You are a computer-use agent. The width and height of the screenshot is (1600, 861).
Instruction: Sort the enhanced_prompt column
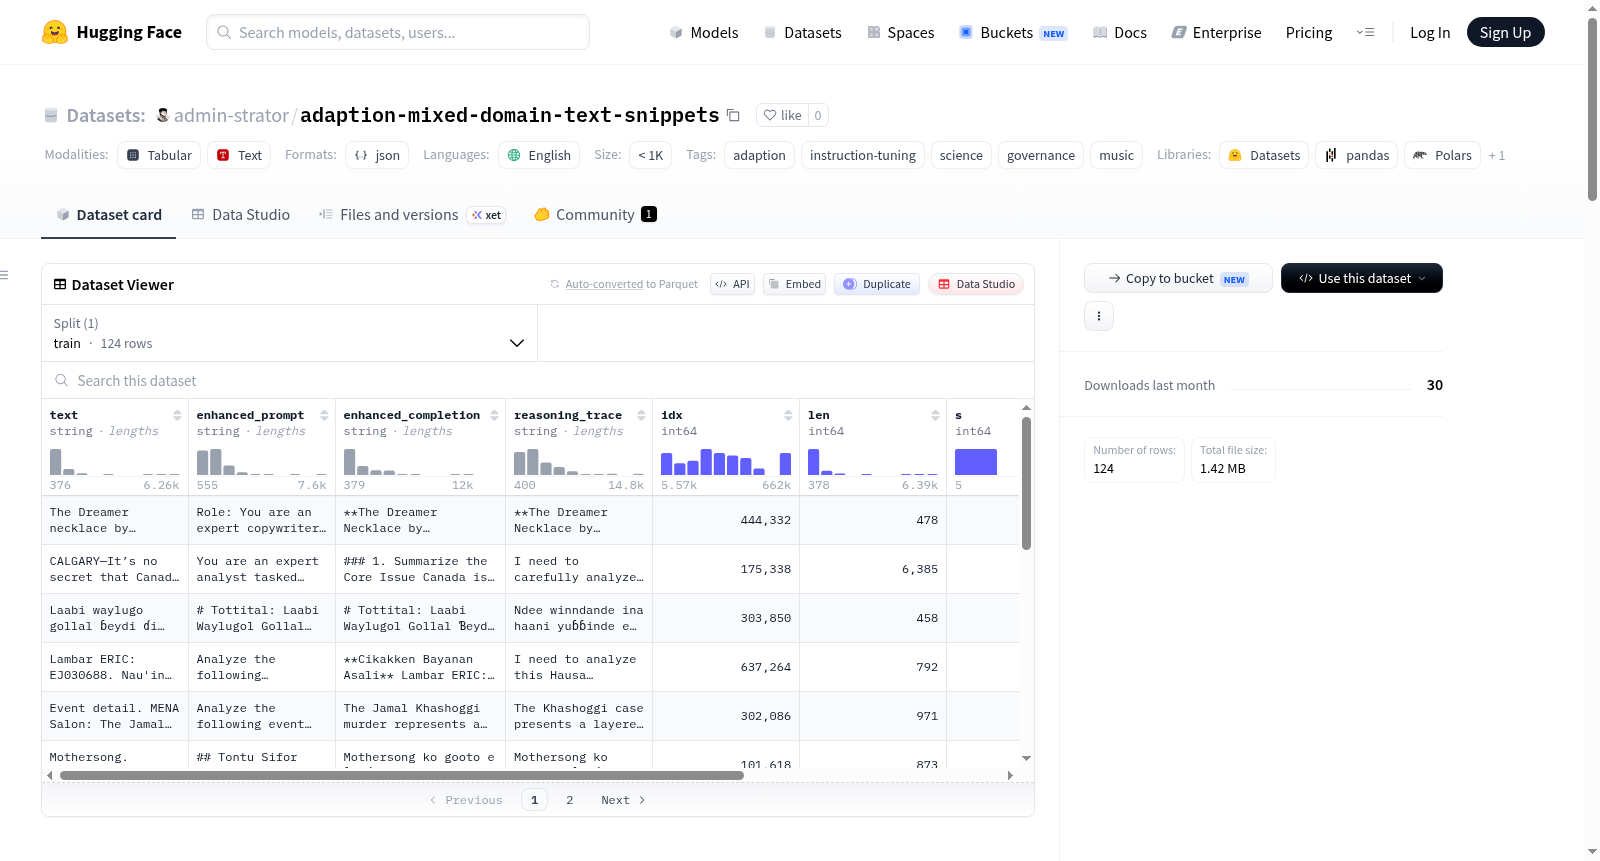(x=324, y=415)
